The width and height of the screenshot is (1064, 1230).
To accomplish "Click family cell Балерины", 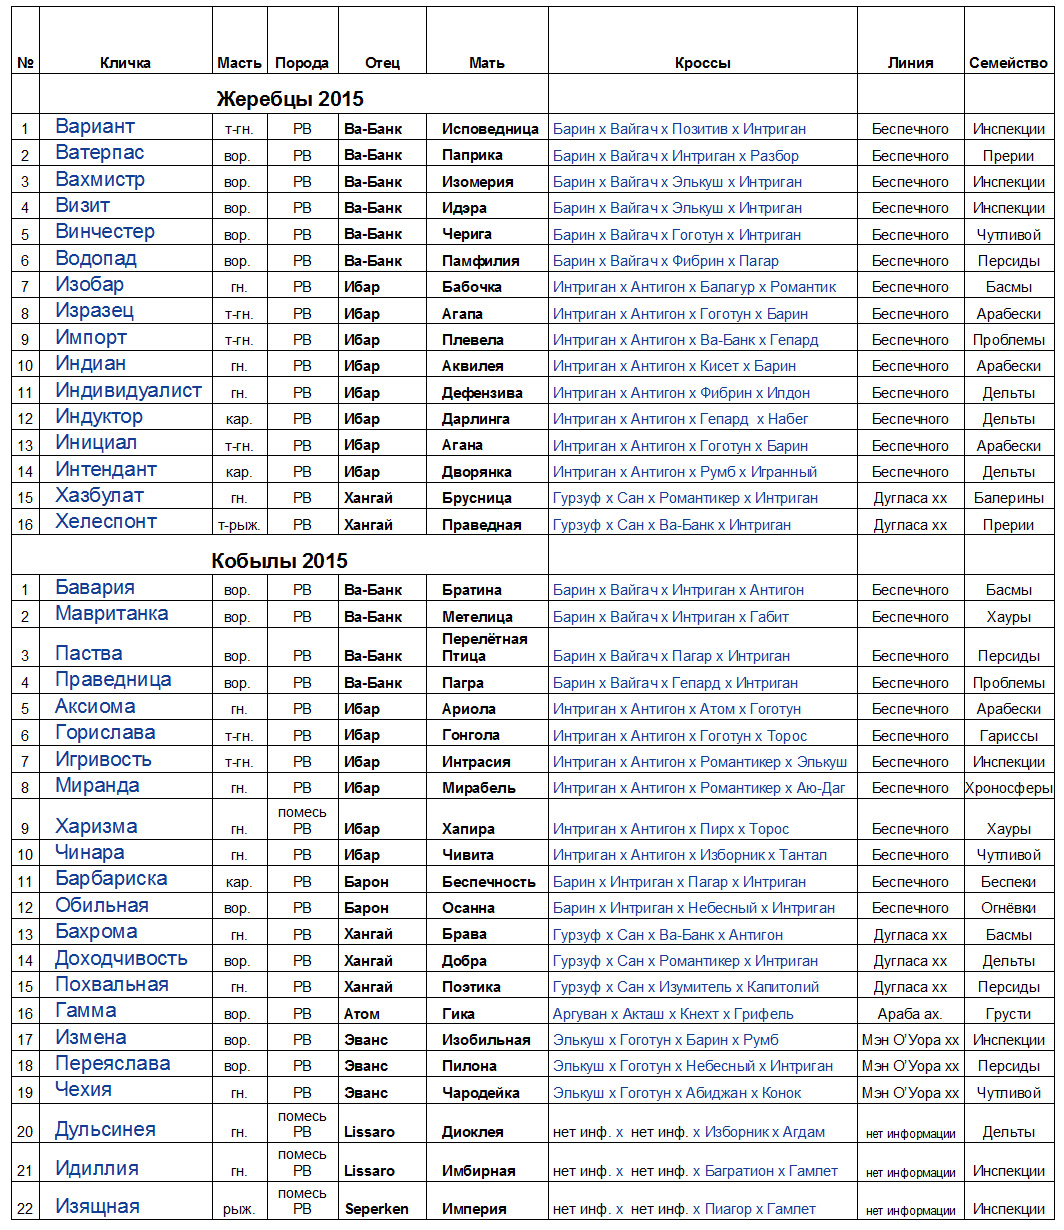I will coord(1008,498).
